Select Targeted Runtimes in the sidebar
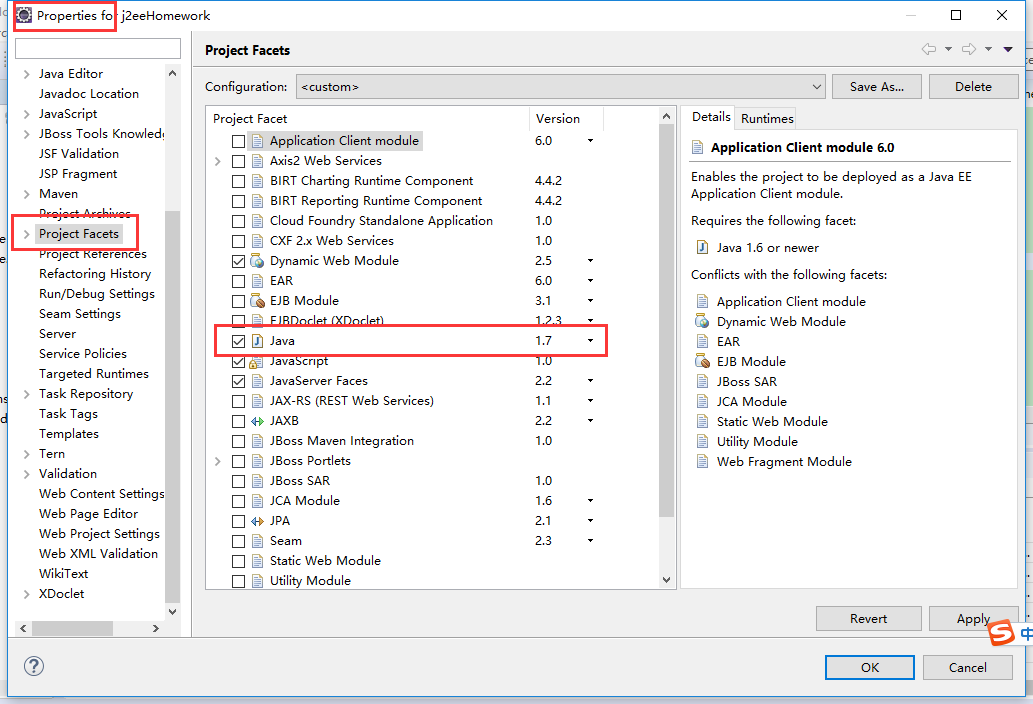1033x704 pixels. pos(94,374)
